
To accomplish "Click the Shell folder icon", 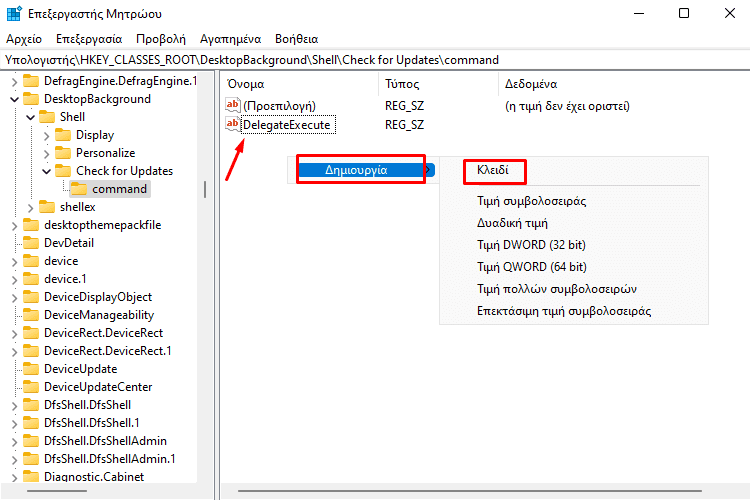I will tap(47, 117).
